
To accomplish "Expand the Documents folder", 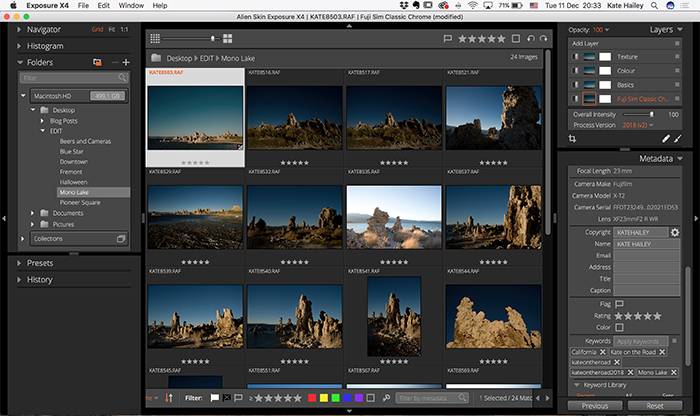I will [32, 213].
